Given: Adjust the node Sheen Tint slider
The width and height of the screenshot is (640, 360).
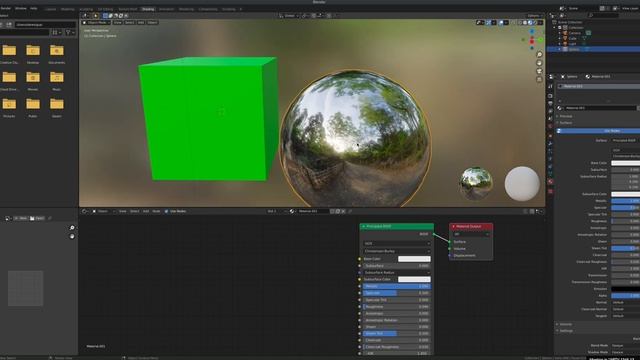Looking at the screenshot, I should pyautogui.click(x=397, y=333).
